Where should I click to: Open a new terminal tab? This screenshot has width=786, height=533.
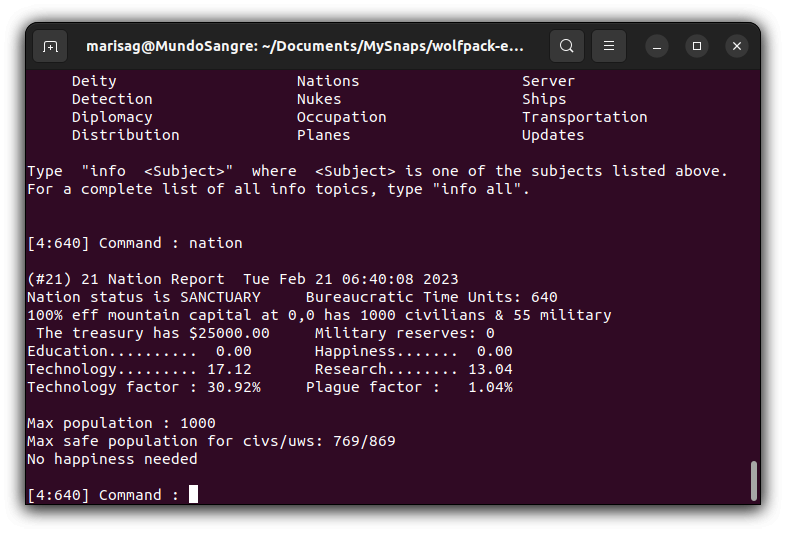(50, 46)
